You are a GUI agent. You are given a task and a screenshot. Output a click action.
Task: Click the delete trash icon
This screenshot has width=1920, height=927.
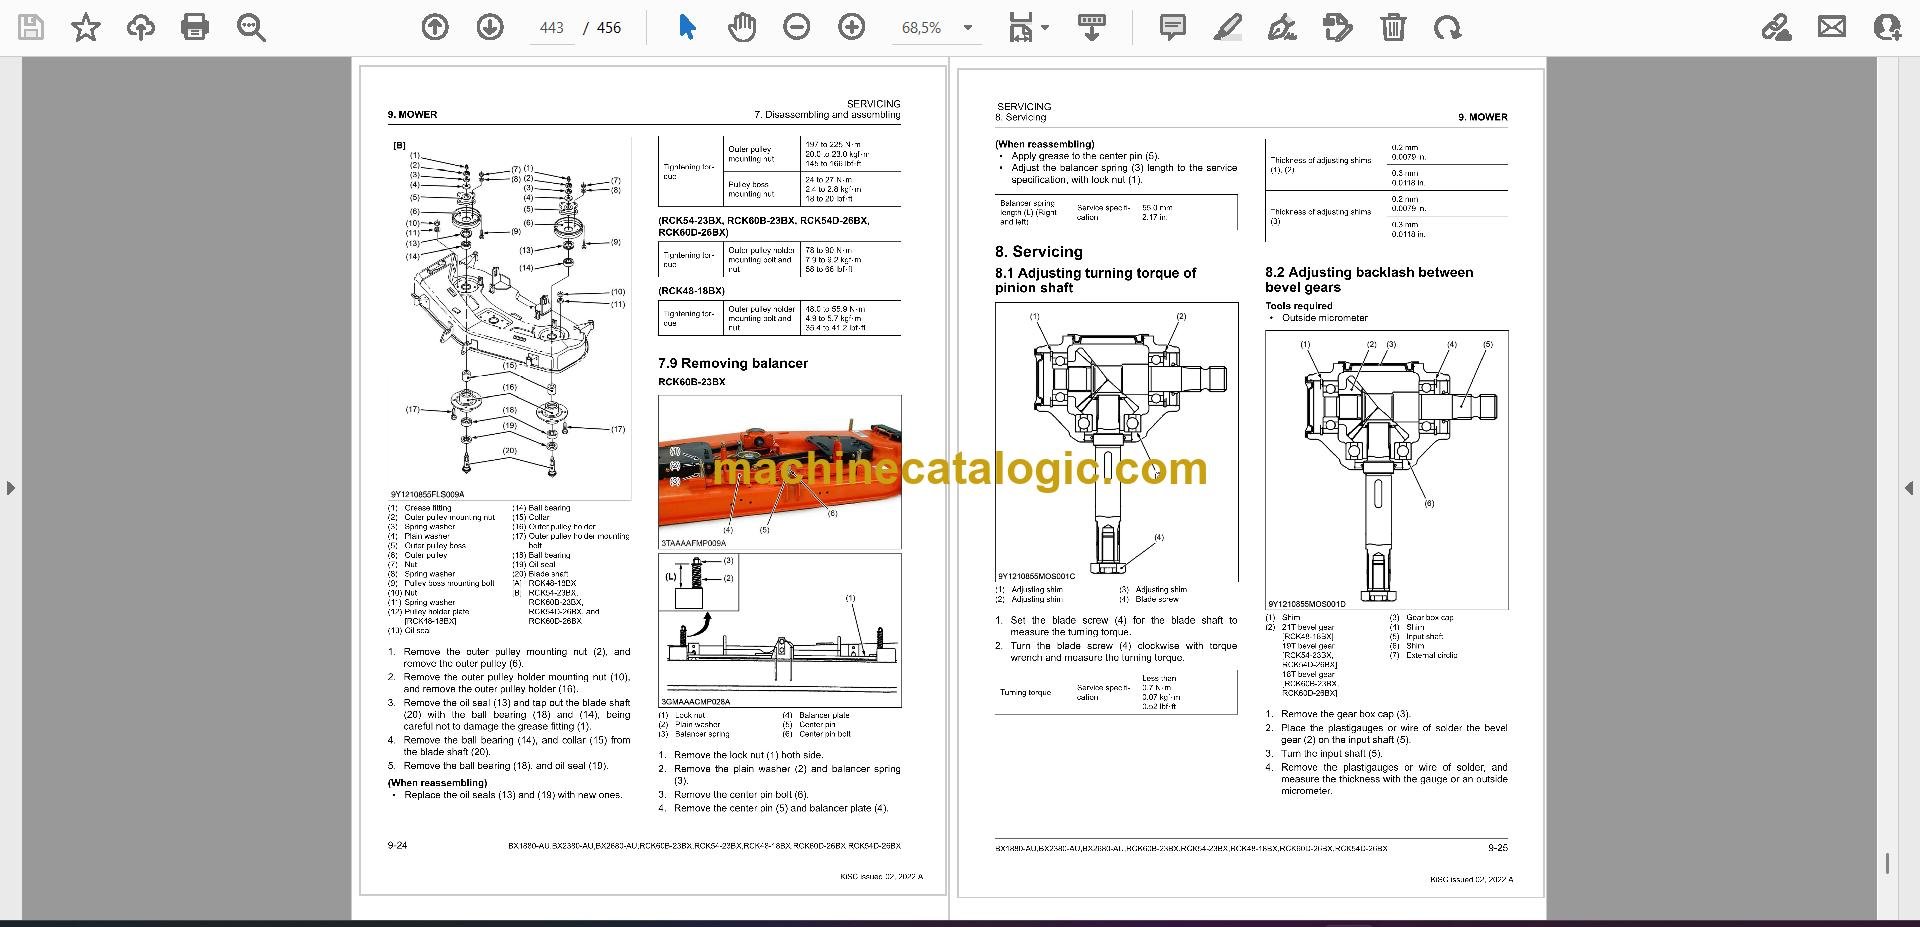(1393, 27)
